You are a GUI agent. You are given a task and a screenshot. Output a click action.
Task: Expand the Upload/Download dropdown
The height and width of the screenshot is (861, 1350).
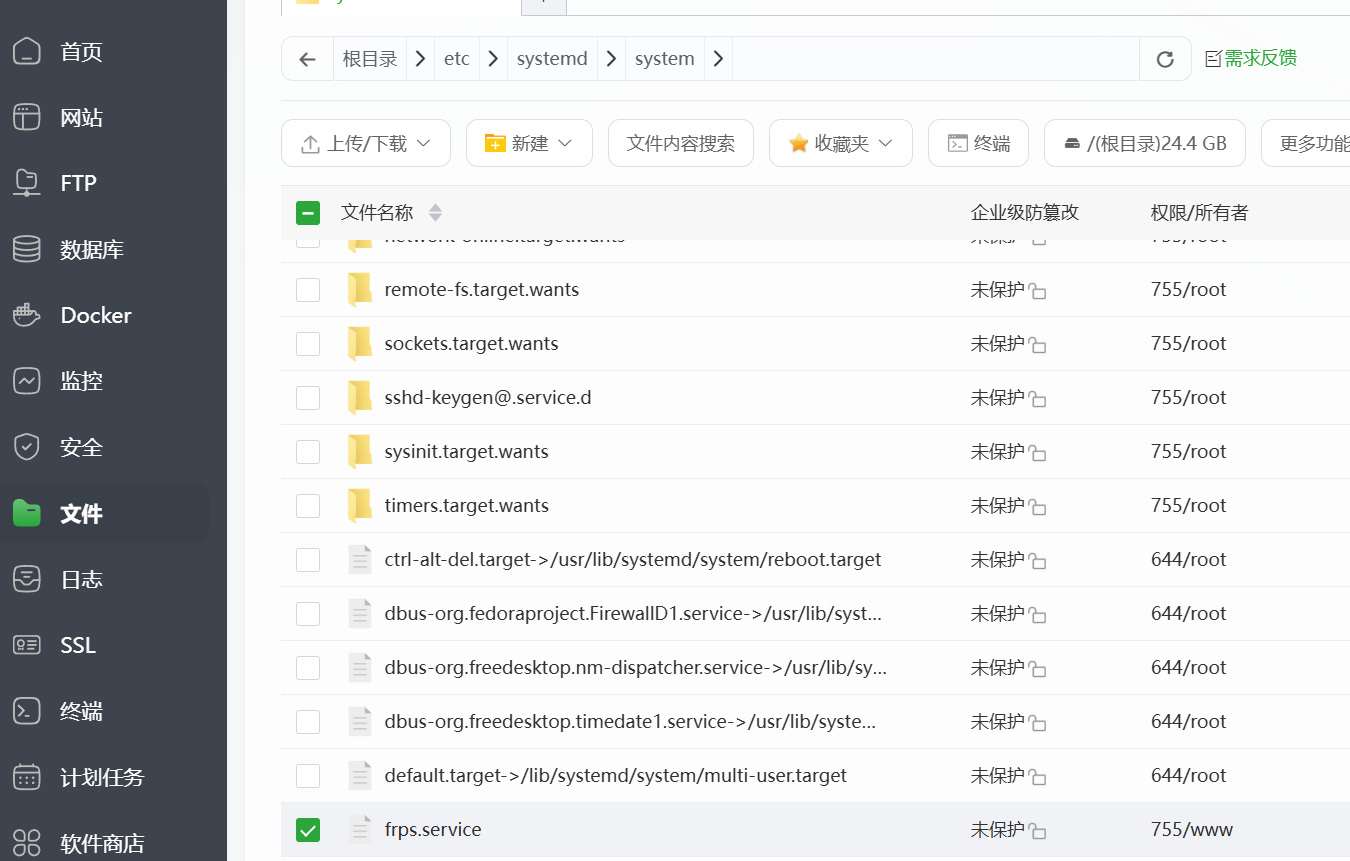pyautogui.click(x=366, y=143)
